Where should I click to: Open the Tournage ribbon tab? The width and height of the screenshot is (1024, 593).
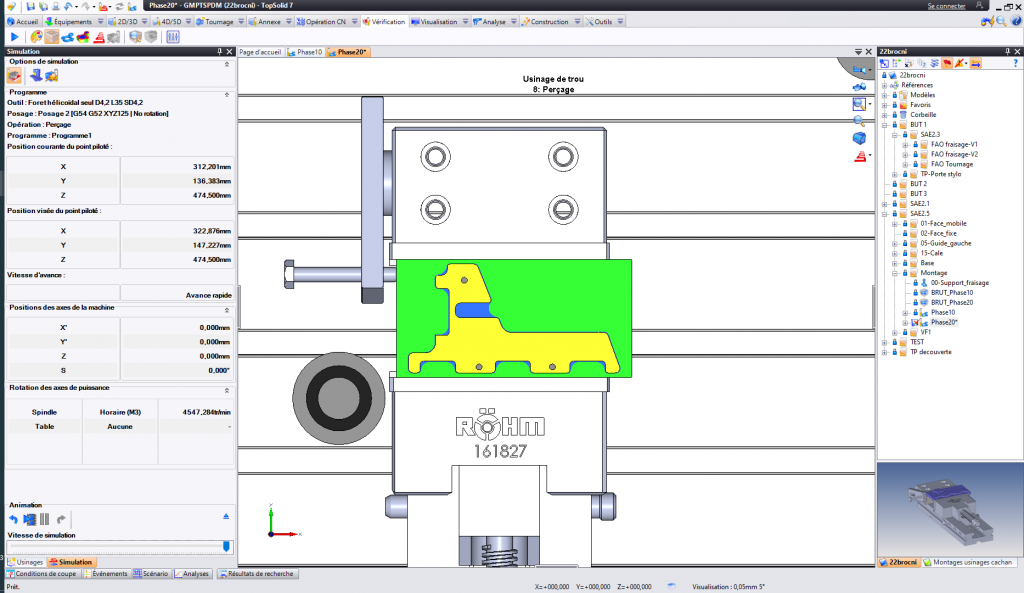click(x=214, y=21)
